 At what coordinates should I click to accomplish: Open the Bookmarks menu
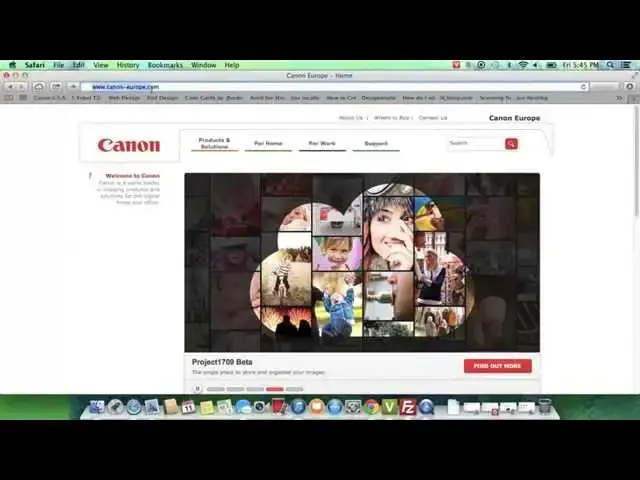[x=165, y=65]
